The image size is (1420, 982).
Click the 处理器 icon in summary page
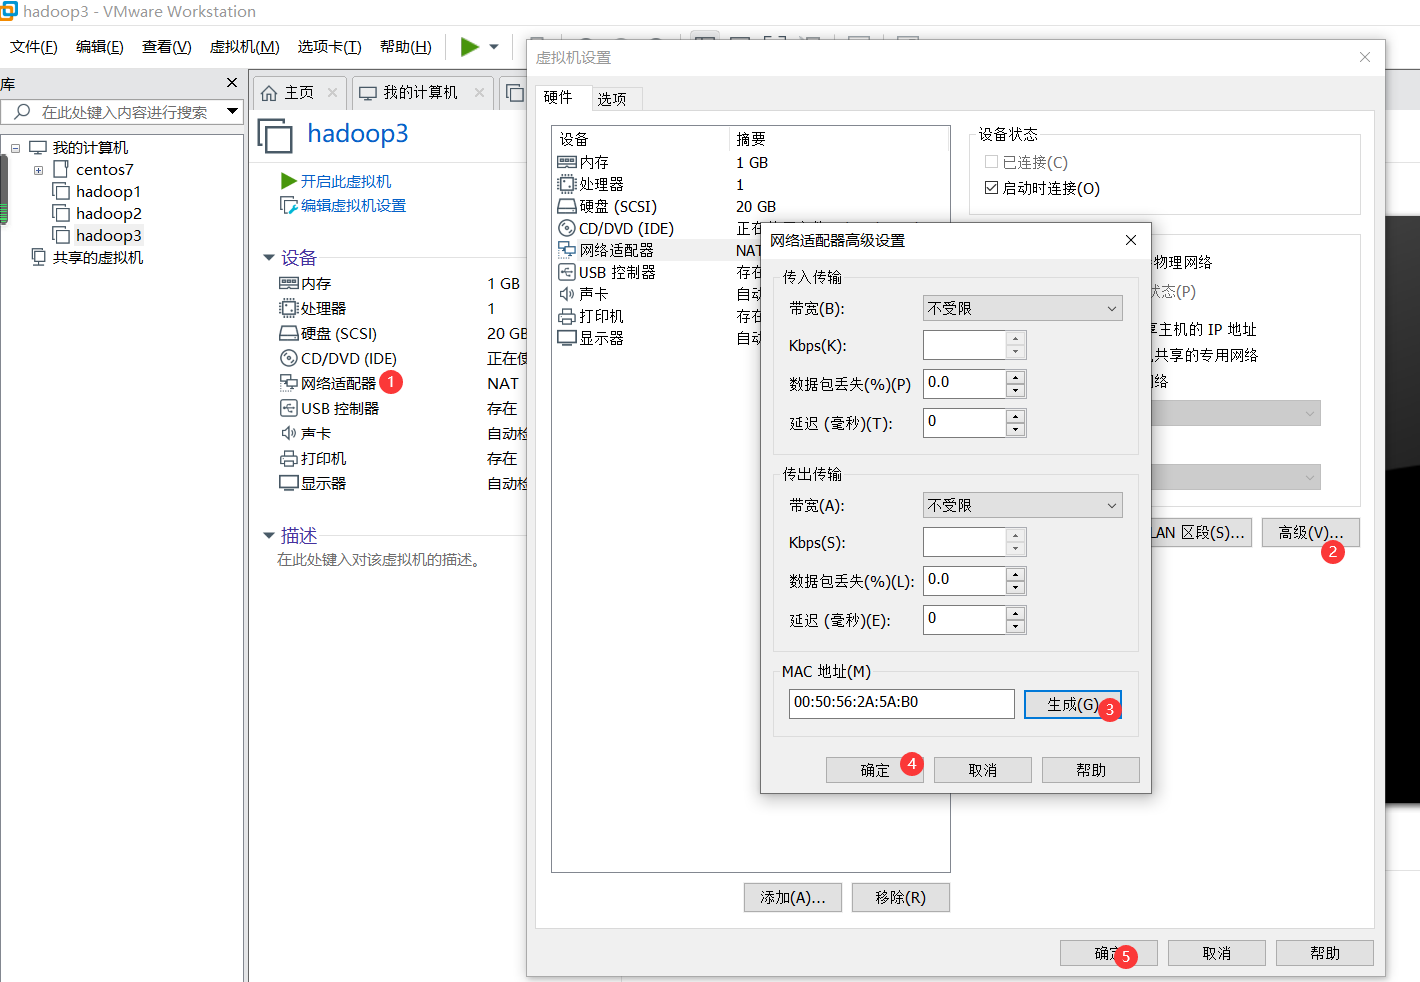[289, 308]
